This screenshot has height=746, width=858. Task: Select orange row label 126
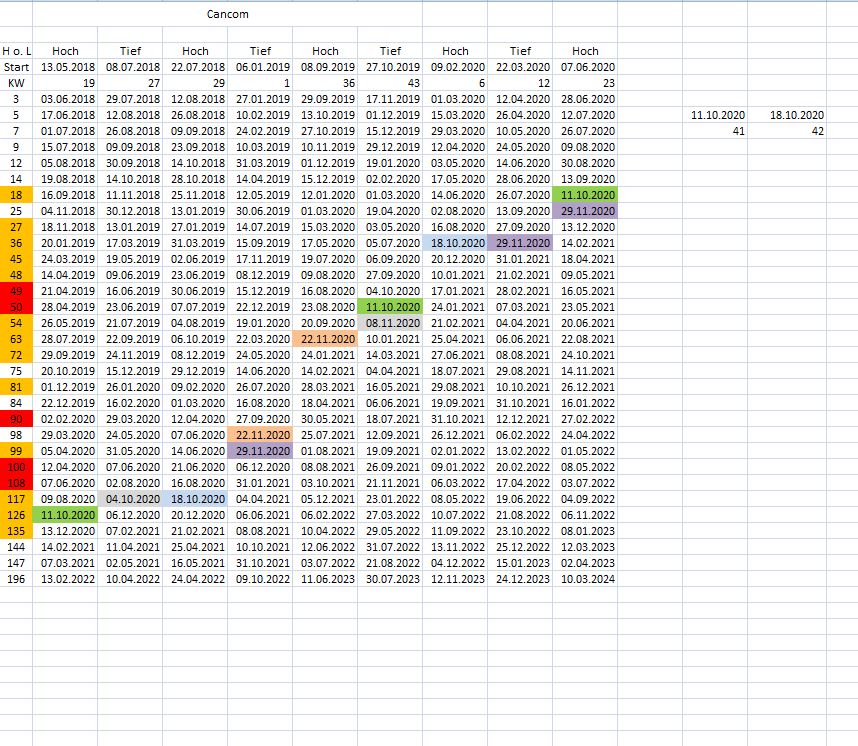(x=16, y=515)
